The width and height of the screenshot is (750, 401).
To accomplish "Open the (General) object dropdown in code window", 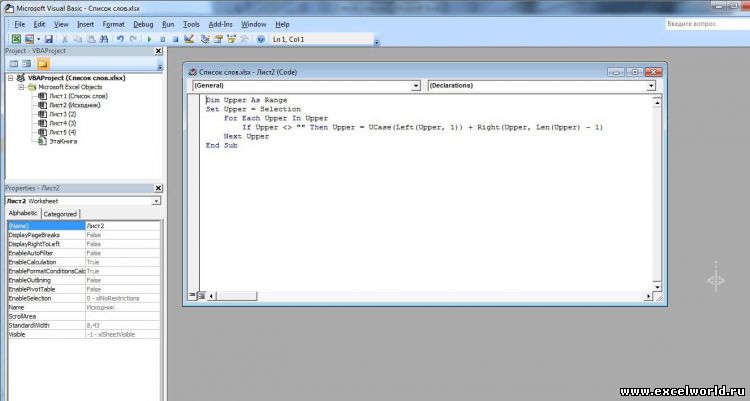I will [416, 86].
